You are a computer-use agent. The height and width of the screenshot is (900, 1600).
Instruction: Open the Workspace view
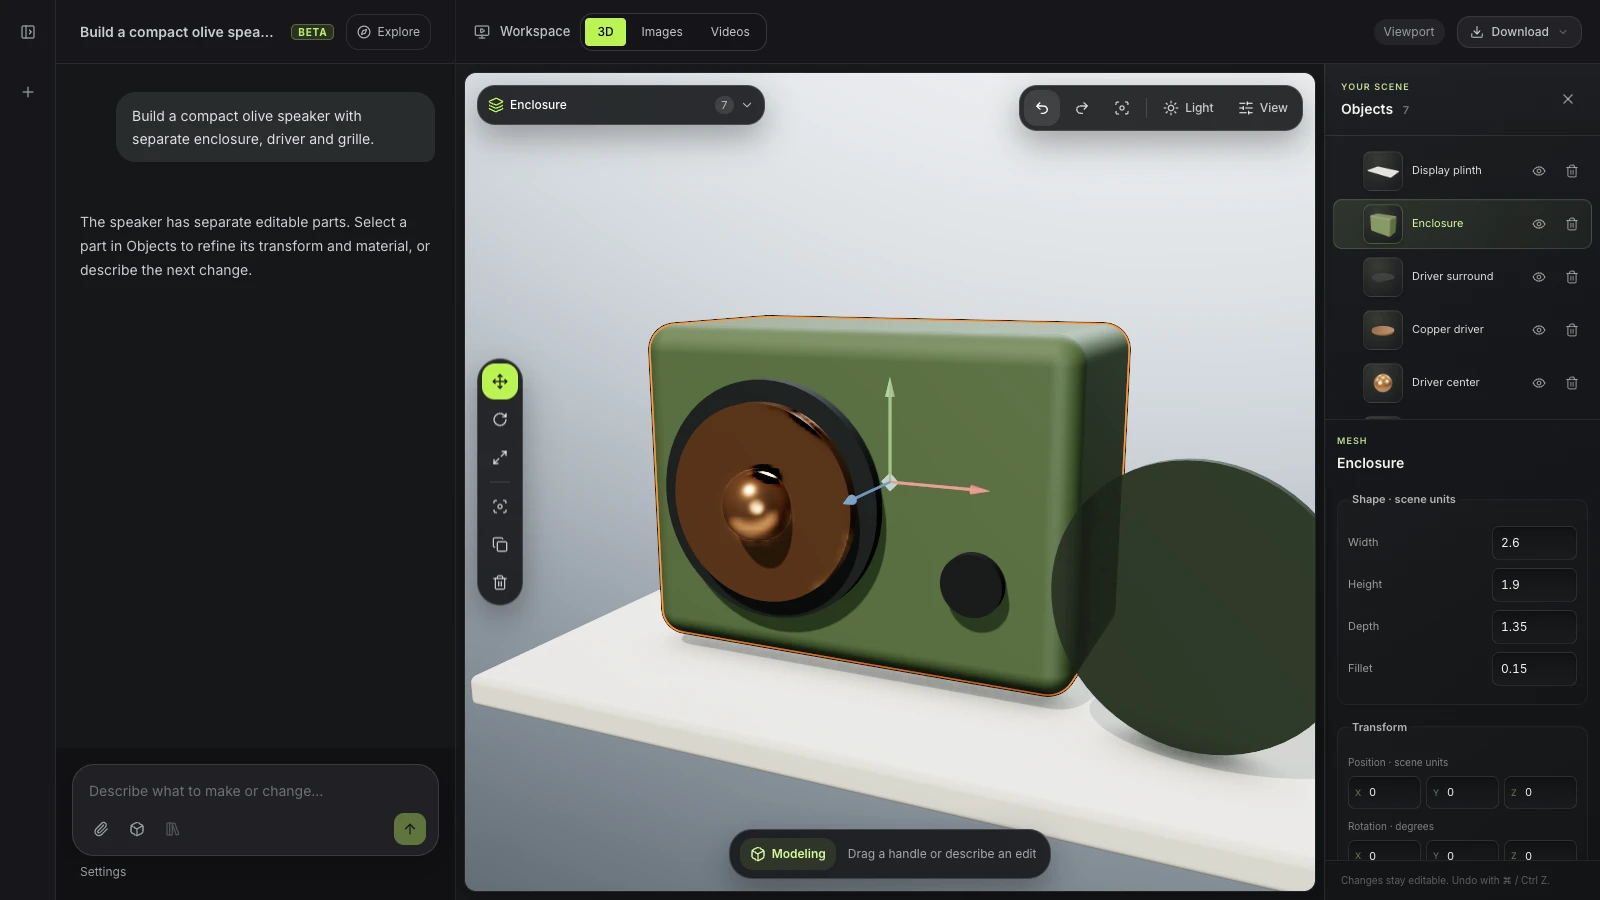522,32
